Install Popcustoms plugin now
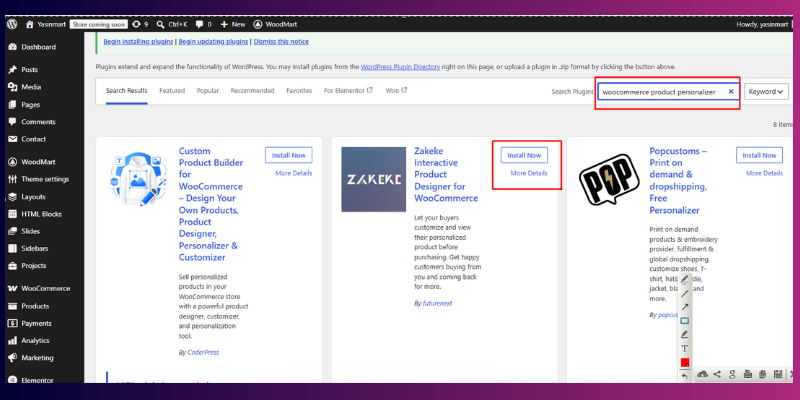The image size is (800, 400). [759, 155]
